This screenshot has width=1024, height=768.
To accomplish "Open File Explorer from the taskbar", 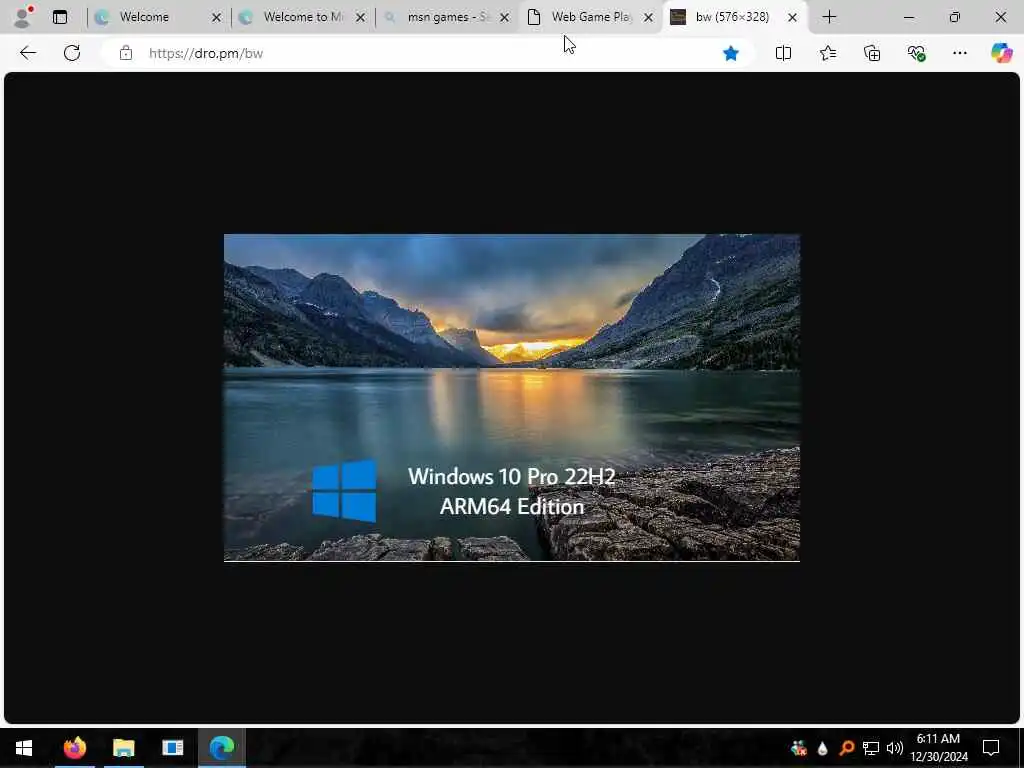I will point(123,747).
